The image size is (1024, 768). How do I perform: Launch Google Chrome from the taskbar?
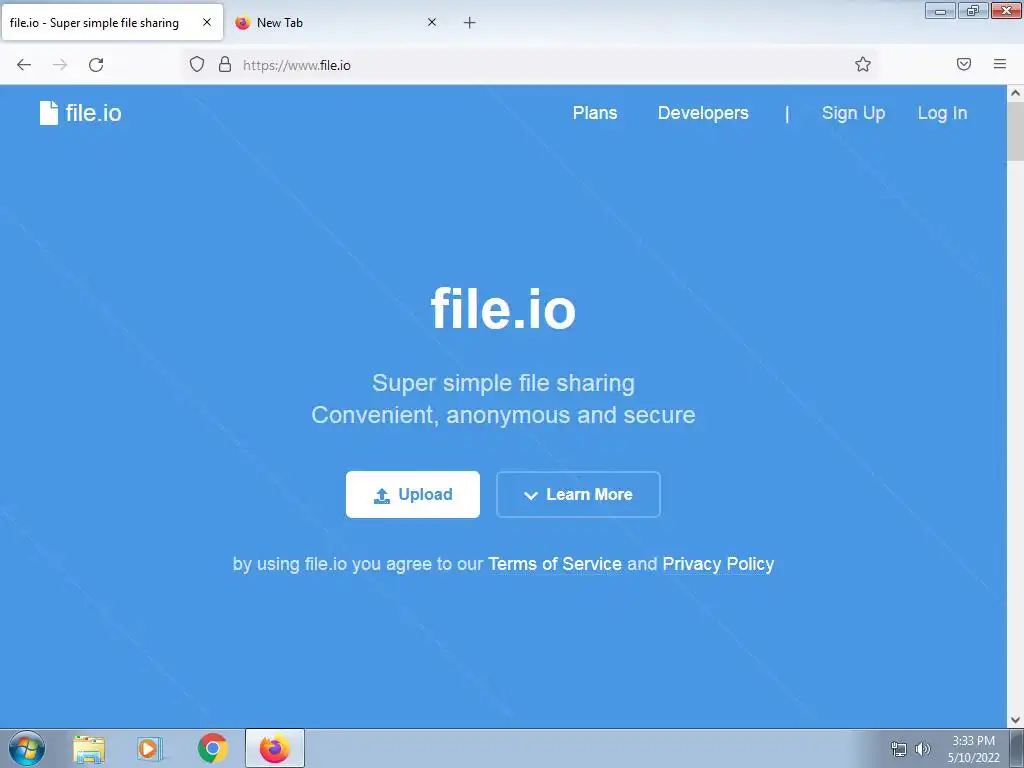pos(212,748)
